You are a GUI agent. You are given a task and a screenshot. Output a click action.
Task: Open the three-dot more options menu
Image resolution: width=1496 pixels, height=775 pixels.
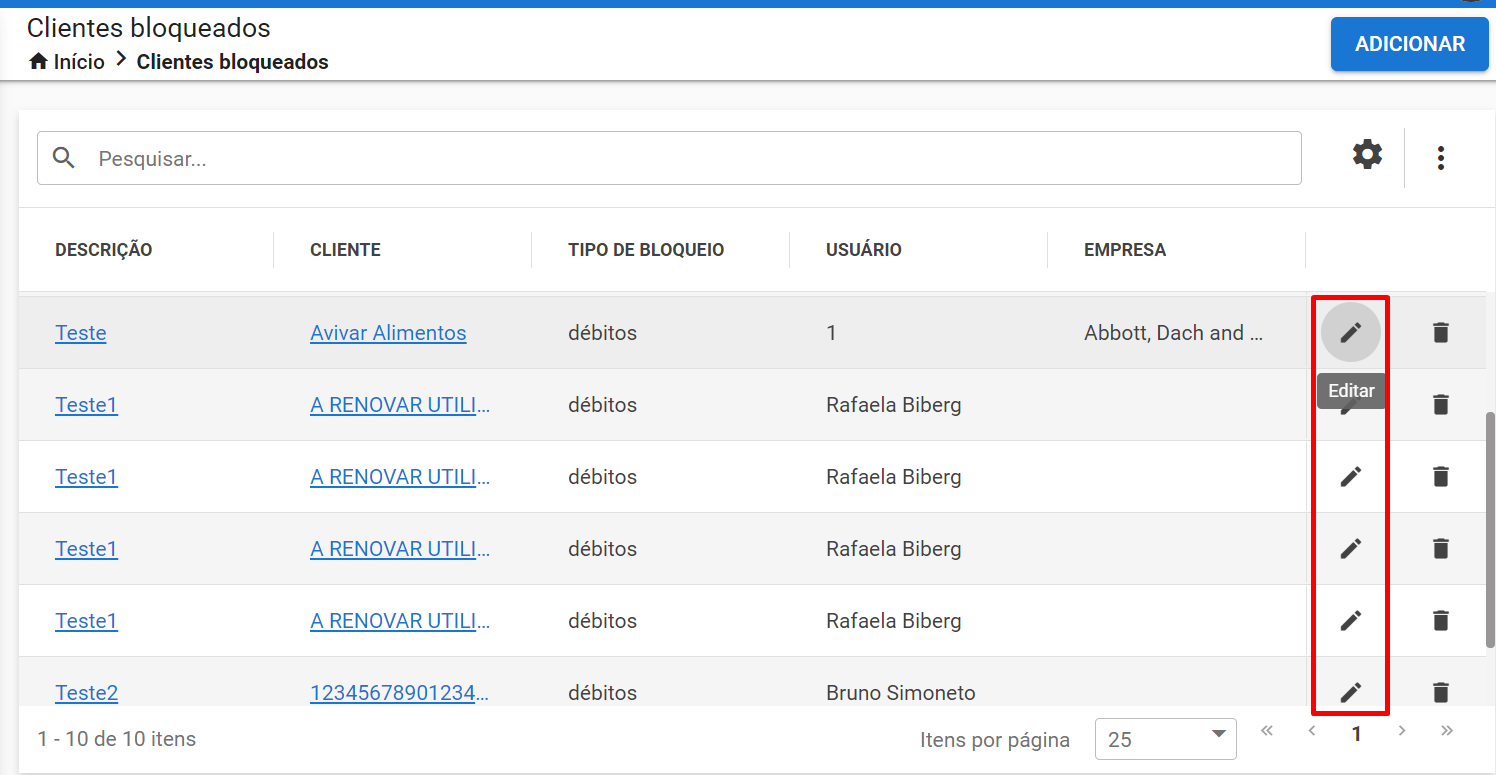coord(1441,158)
